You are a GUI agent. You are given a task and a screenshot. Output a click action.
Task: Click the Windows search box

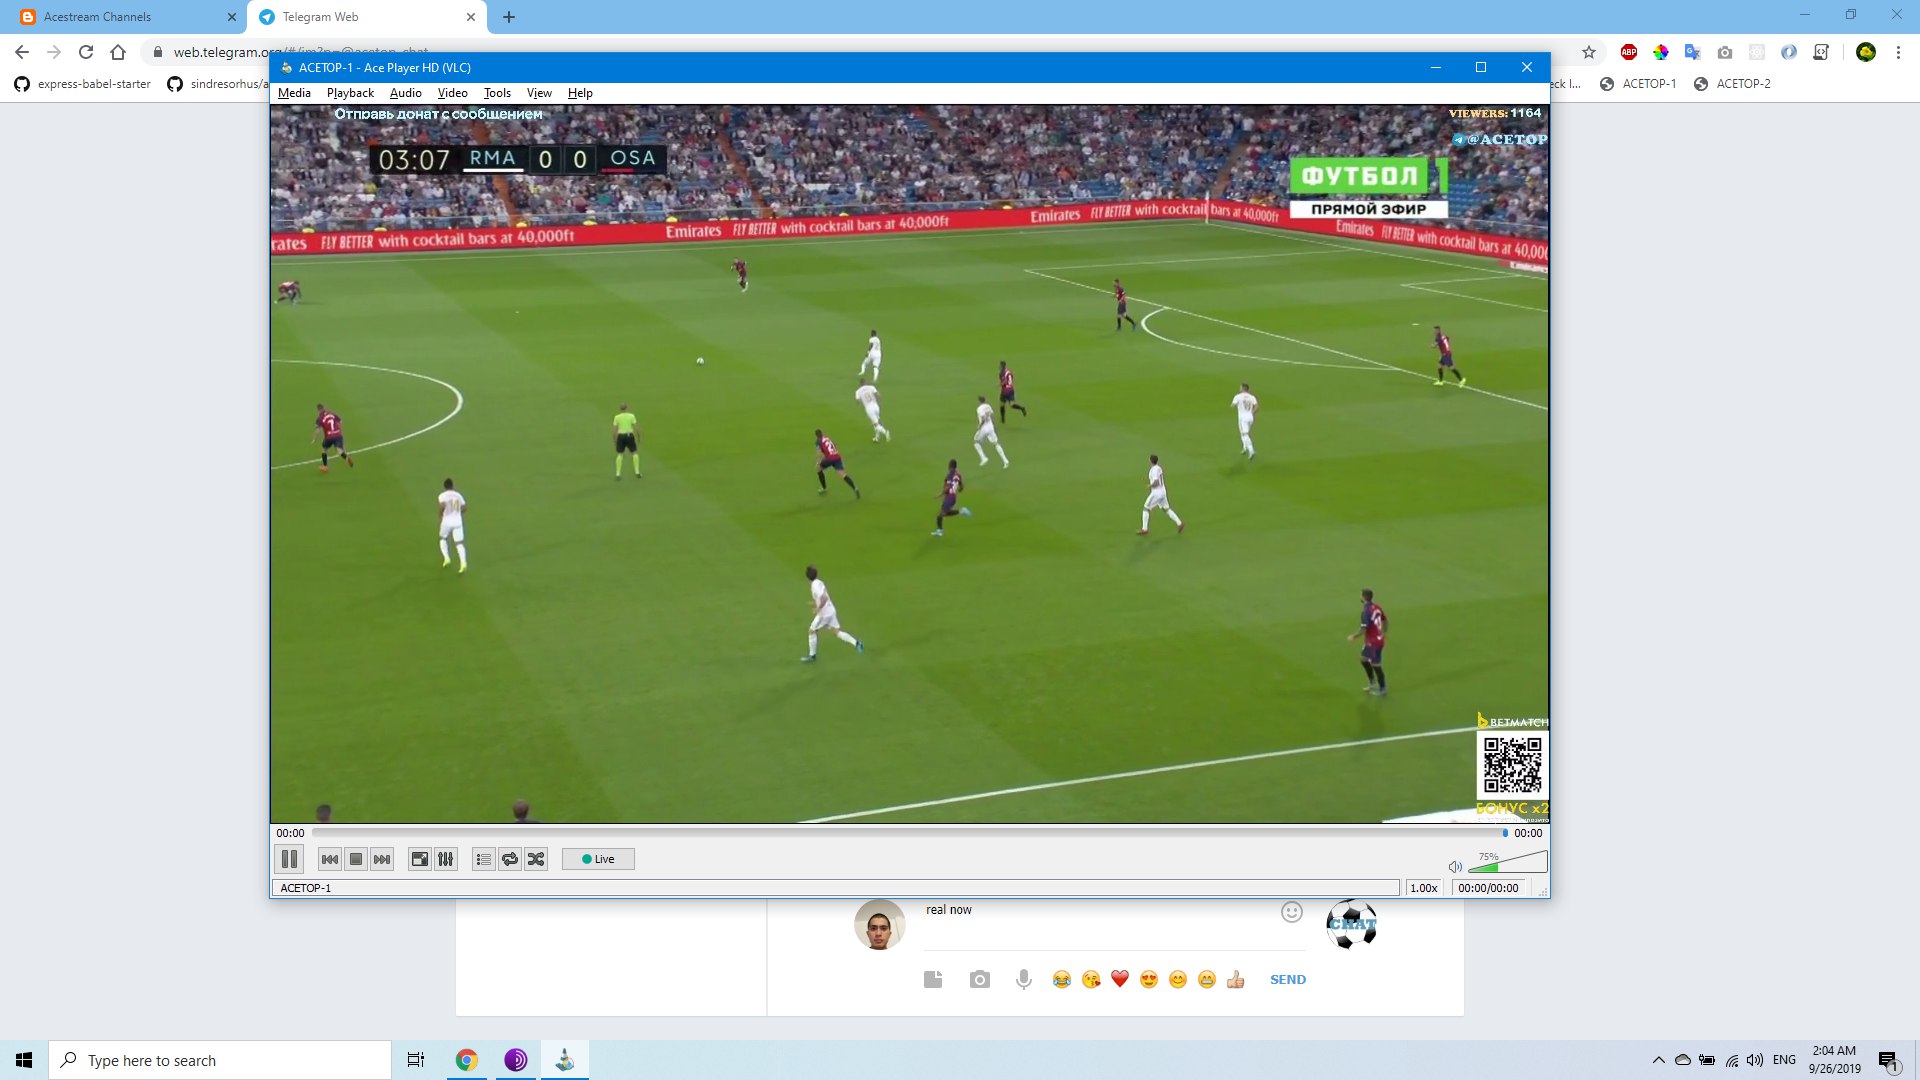tap(220, 1060)
